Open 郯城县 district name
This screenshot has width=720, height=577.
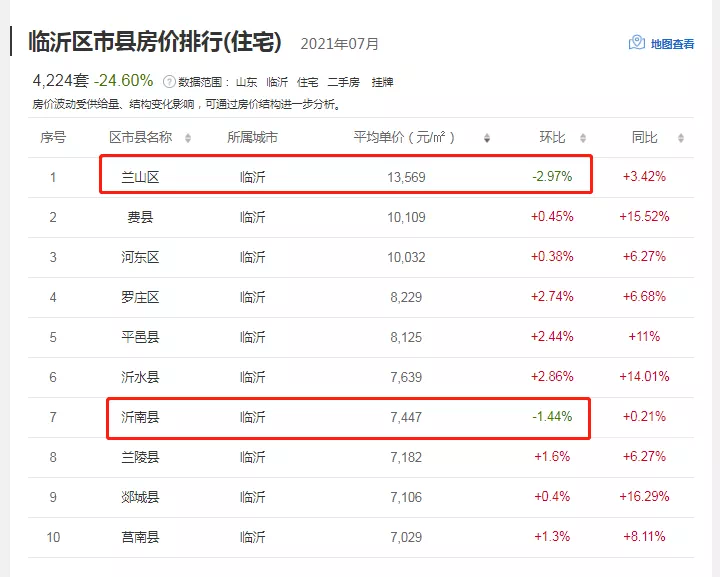pos(140,497)
